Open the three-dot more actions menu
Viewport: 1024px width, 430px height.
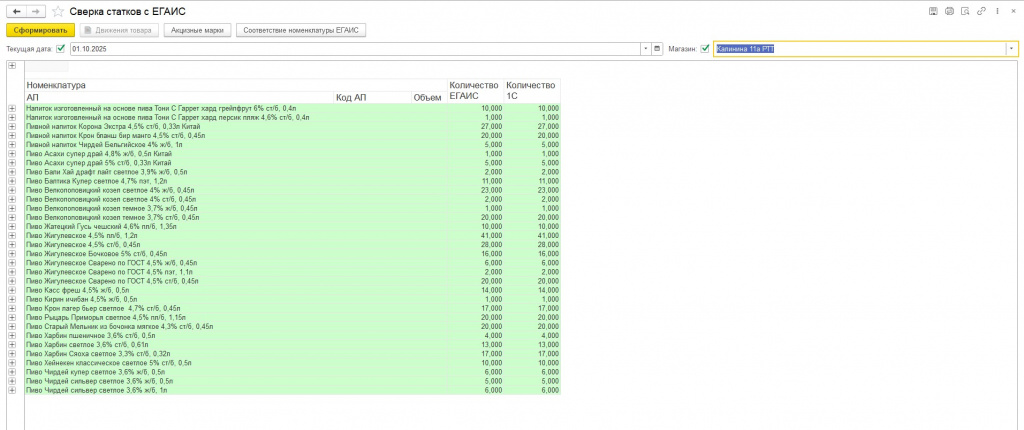(997, 11)
